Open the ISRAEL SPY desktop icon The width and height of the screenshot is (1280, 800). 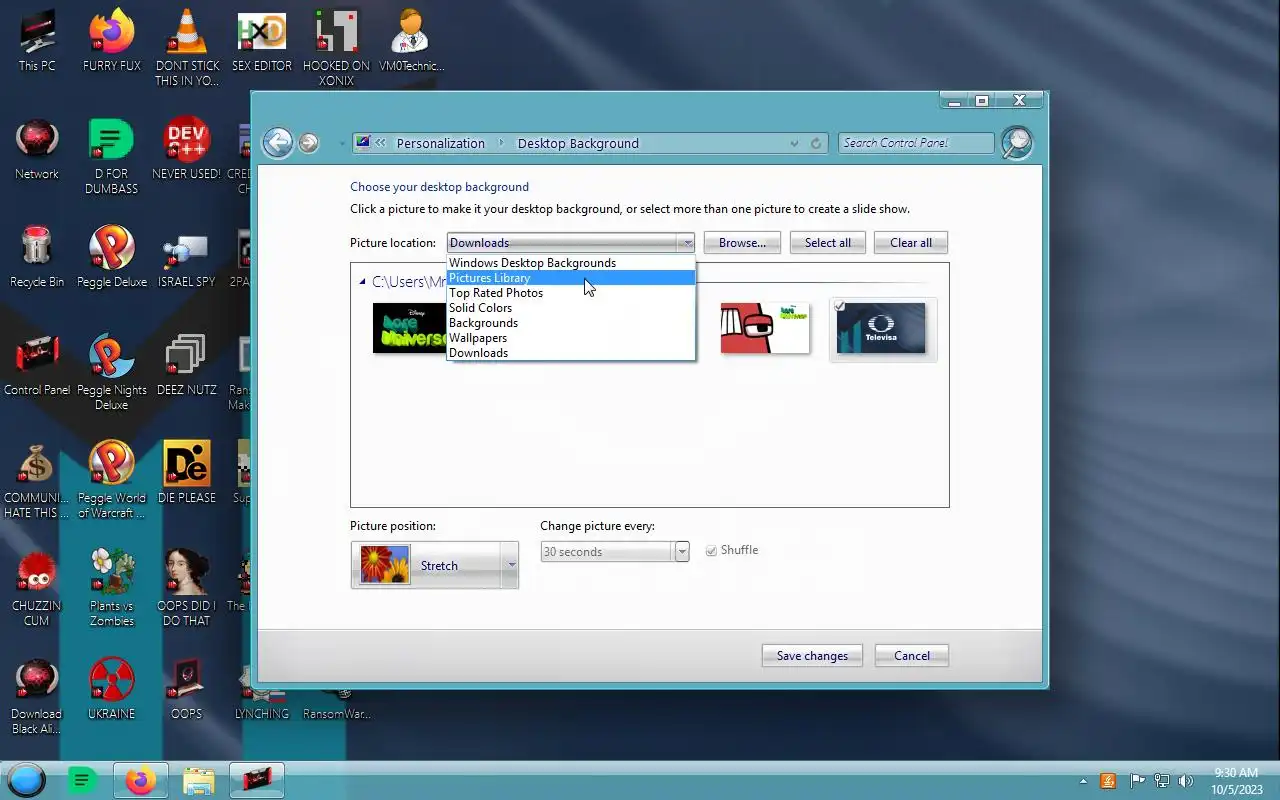[x=187, y=257]
